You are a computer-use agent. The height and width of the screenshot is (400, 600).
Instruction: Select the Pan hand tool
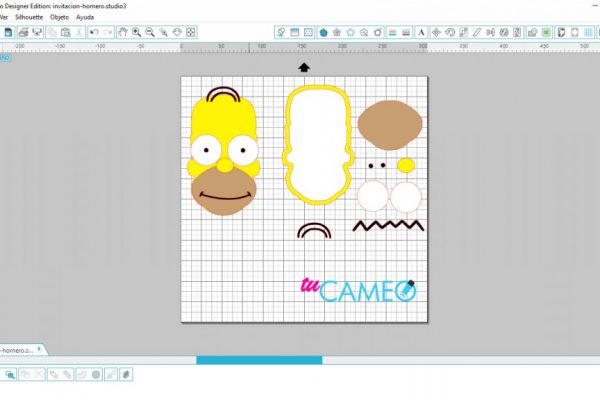122,33
